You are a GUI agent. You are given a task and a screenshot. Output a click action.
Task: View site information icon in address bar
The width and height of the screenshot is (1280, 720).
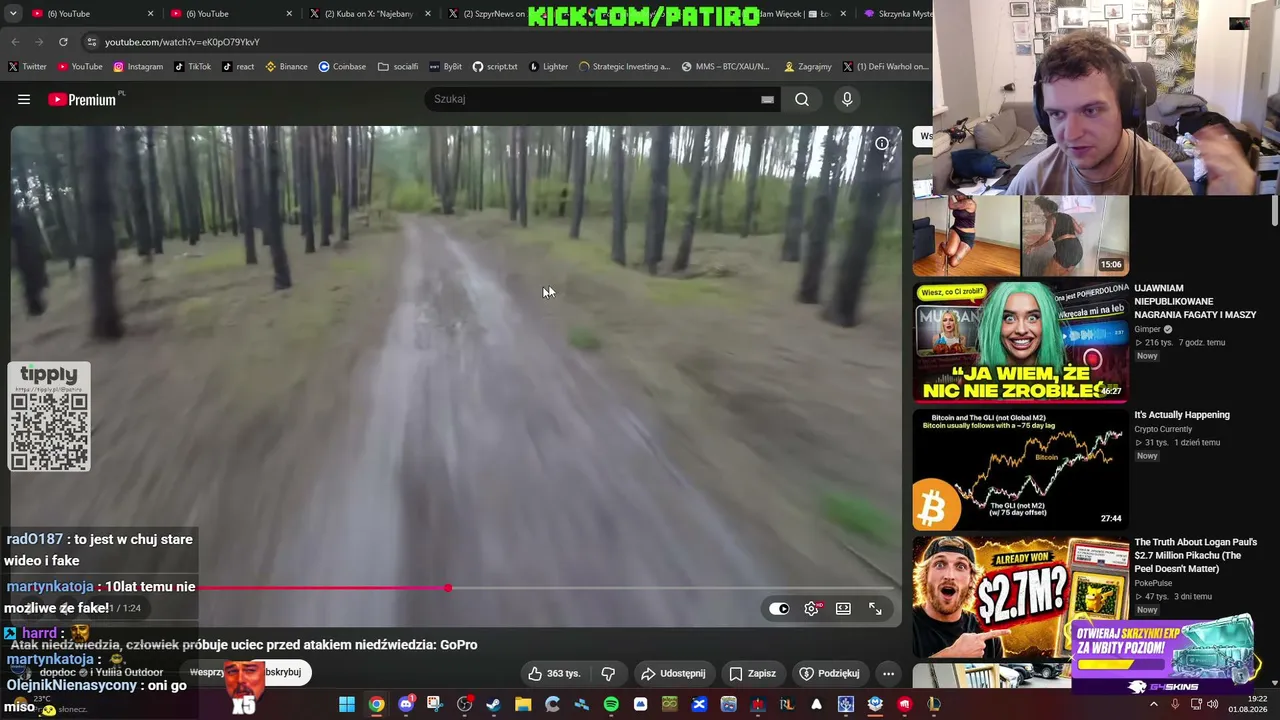92,42
